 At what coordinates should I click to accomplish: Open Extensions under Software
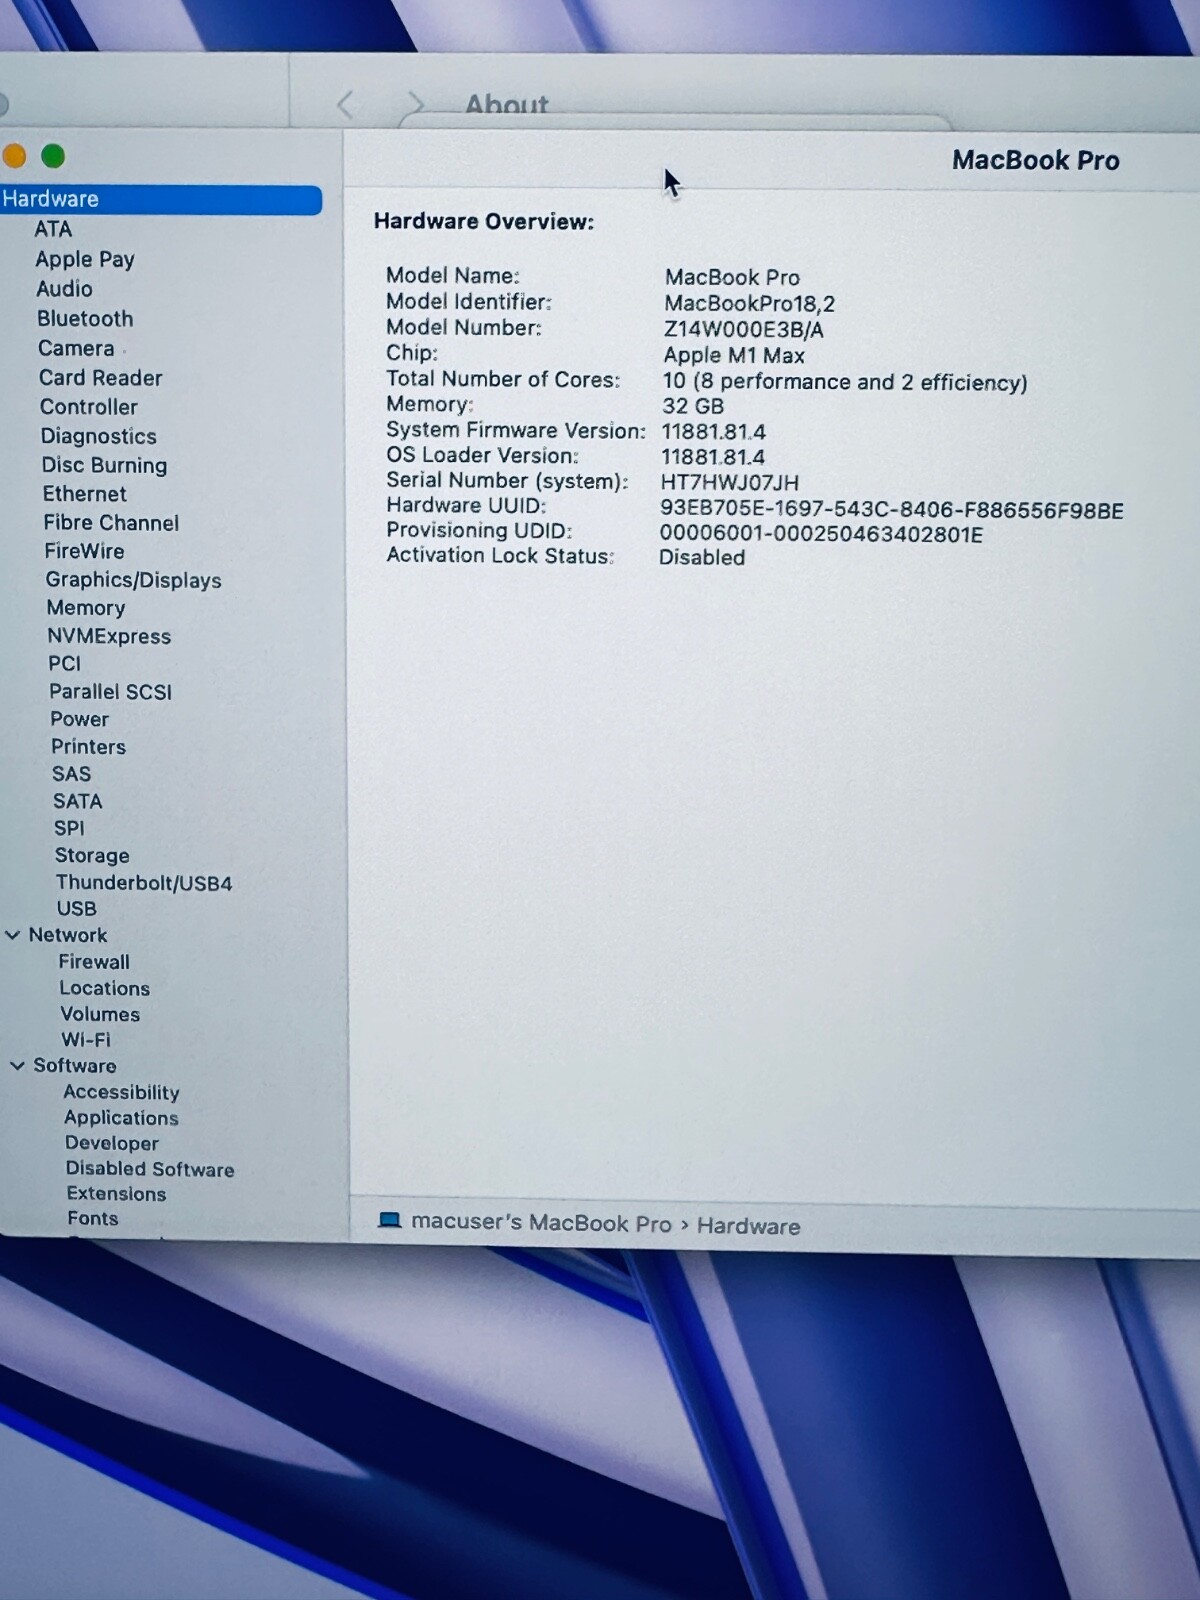tap(116, 1194)
